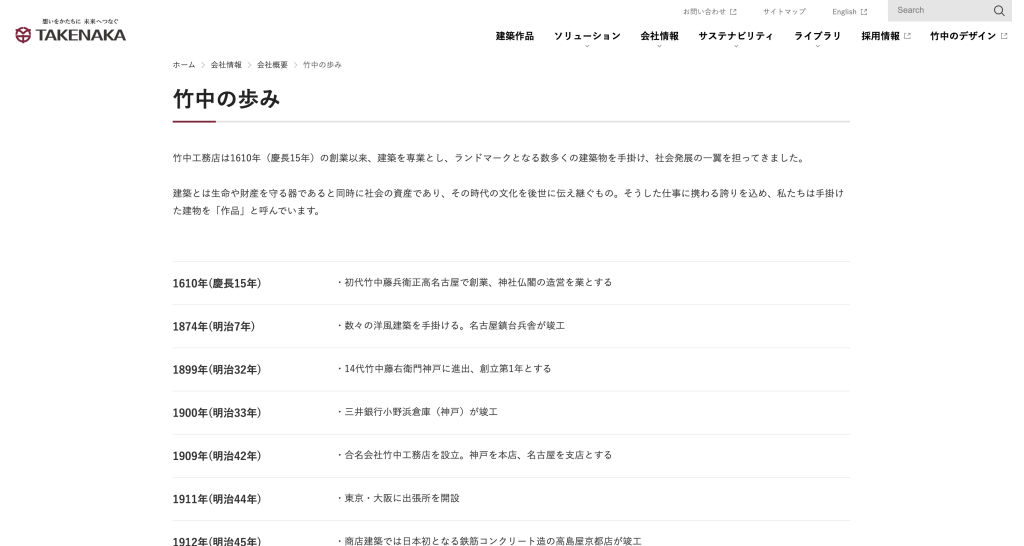This screenshot has height=546, width=1024.
Task: Click the Takenaka logo
Action: [x=71, y=31]
